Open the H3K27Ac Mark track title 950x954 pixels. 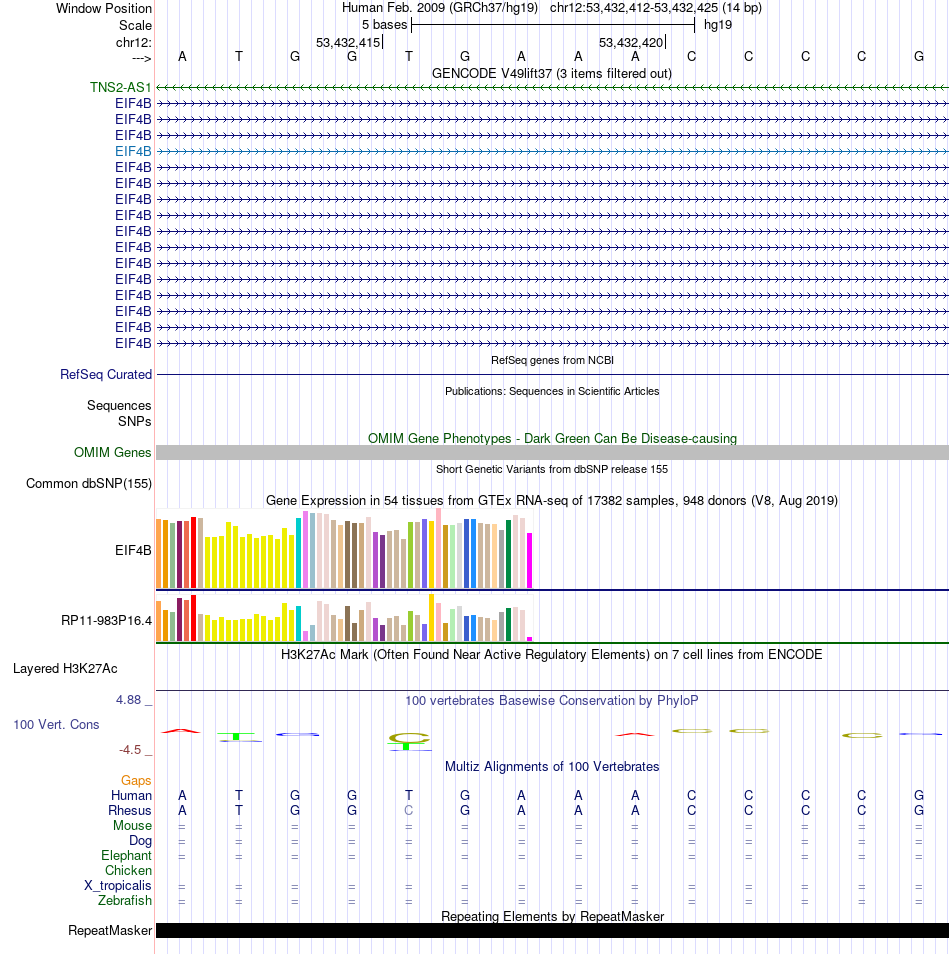552,655
